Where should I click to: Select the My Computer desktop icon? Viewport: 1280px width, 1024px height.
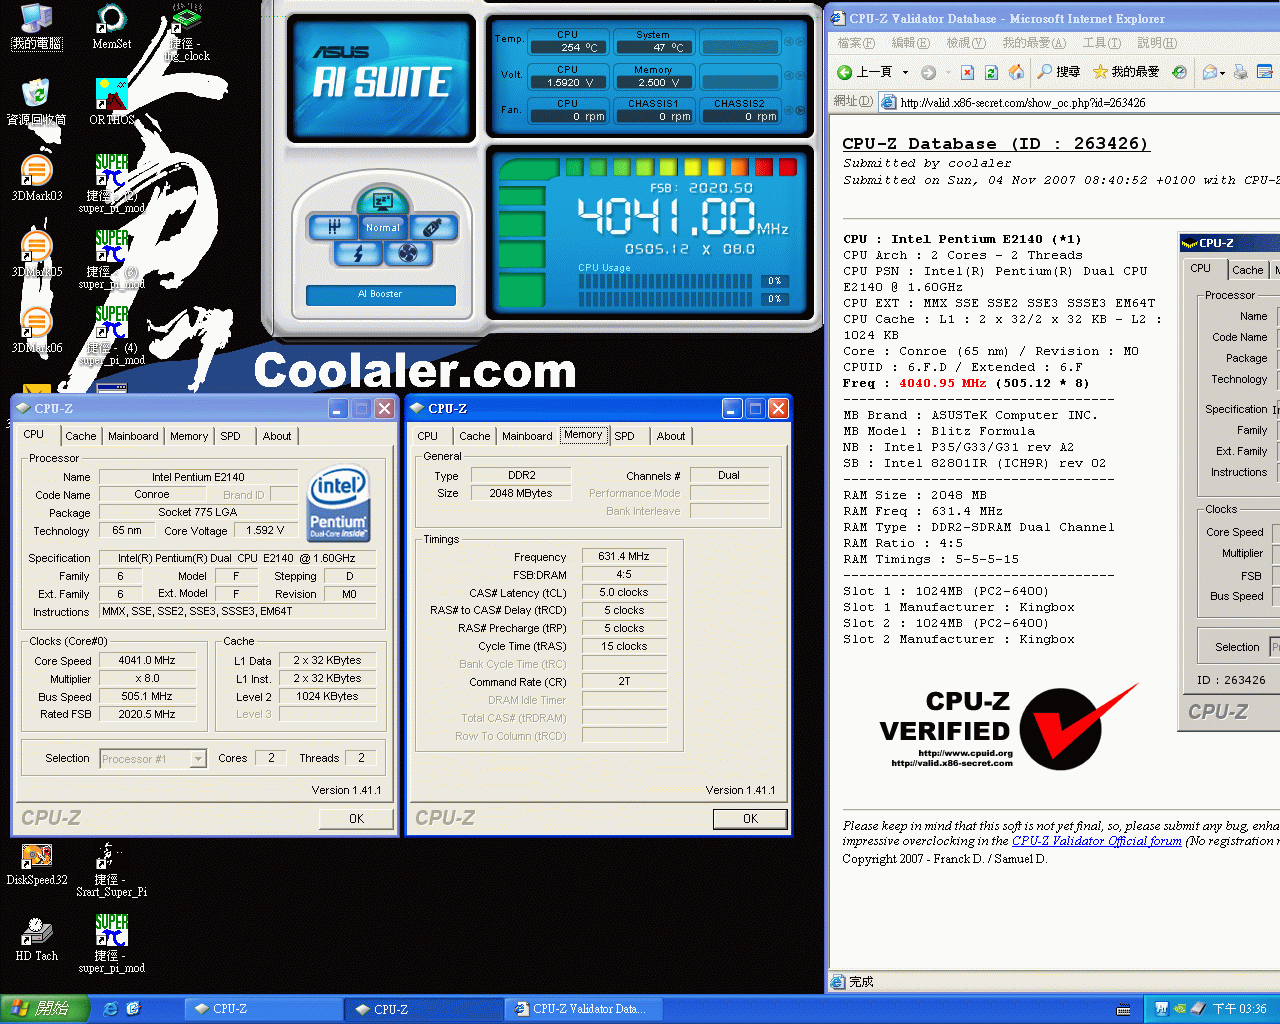(x=37, y=27)
